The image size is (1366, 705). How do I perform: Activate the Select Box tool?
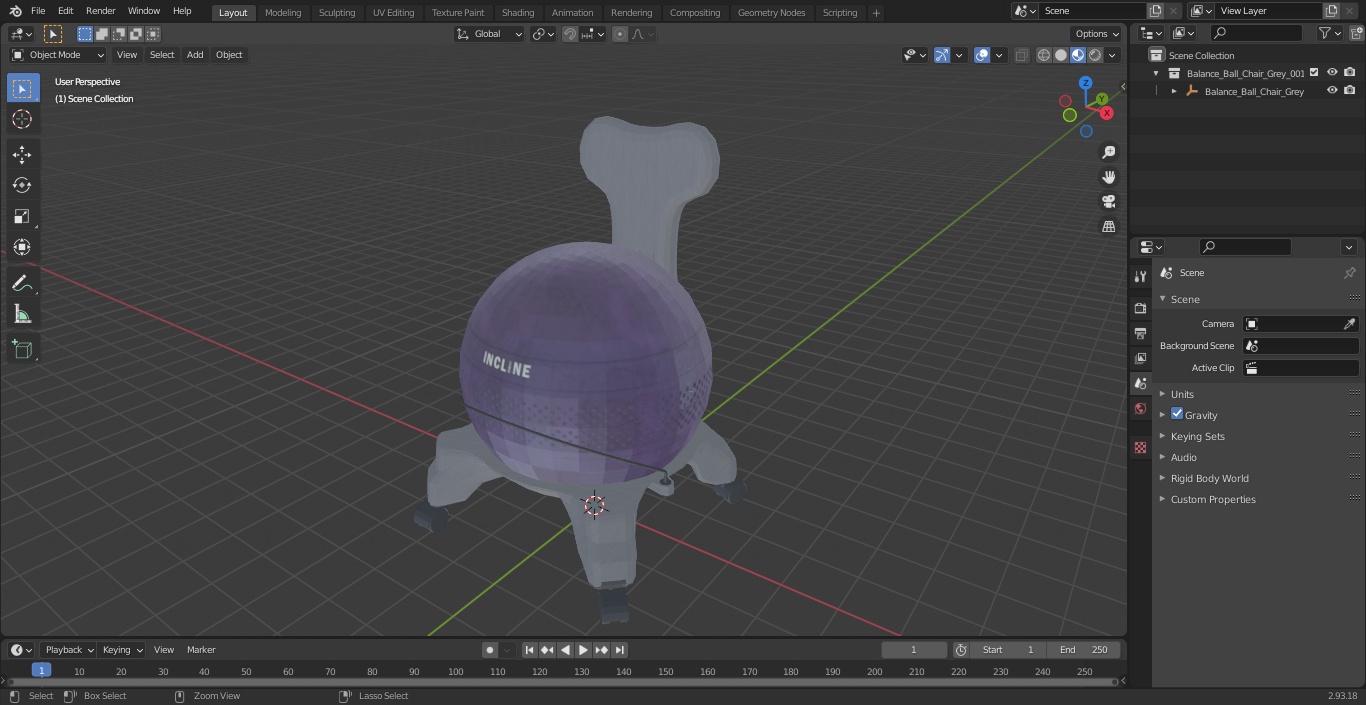point(22,88)
